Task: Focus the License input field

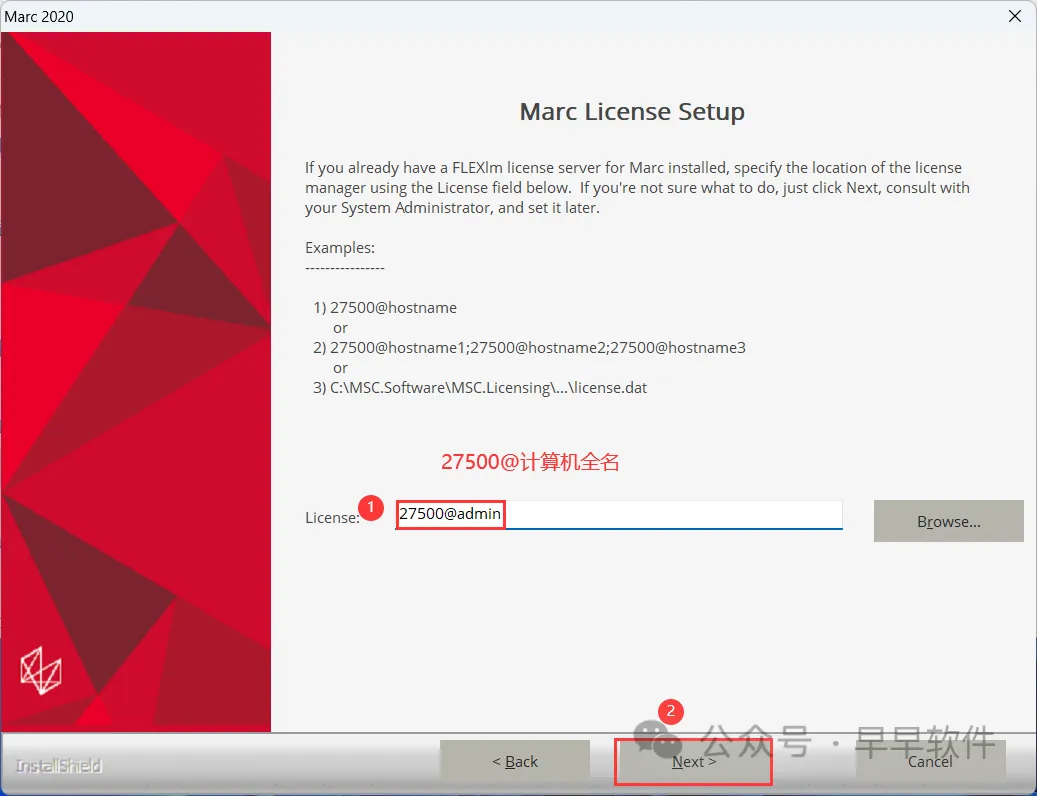Action: pos(619,514)
